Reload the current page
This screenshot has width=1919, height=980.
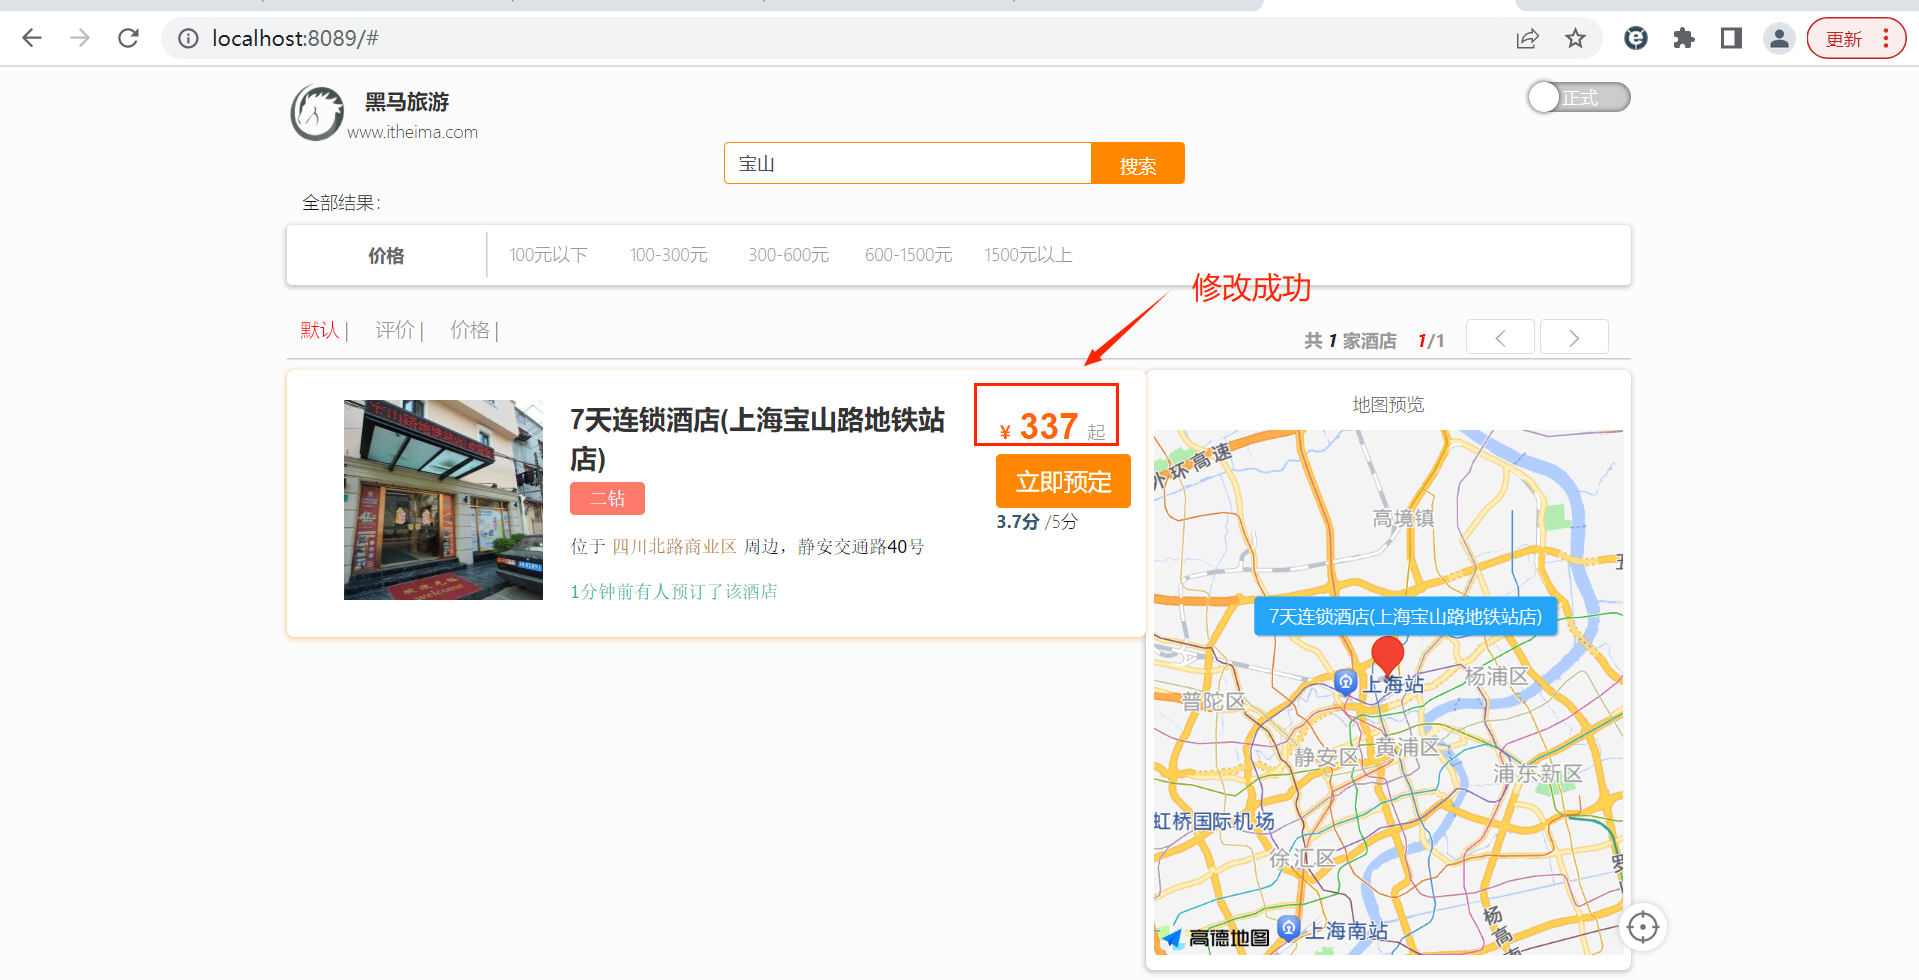coord(128,38)
